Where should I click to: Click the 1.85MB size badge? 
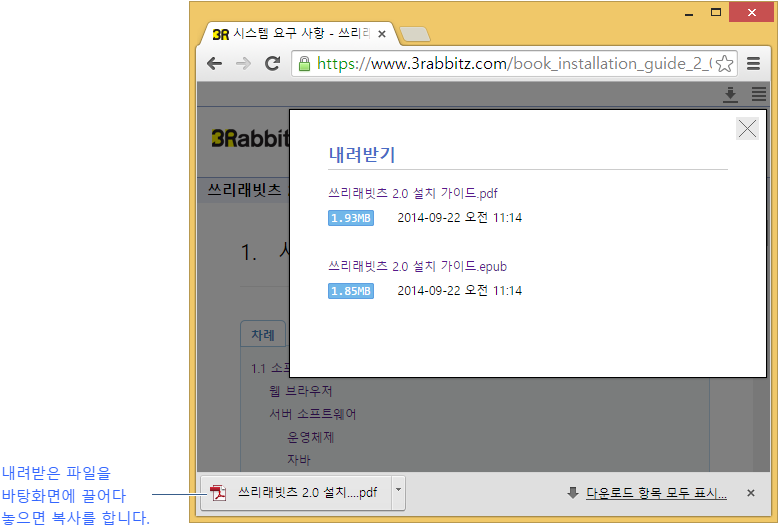[351, 291]
